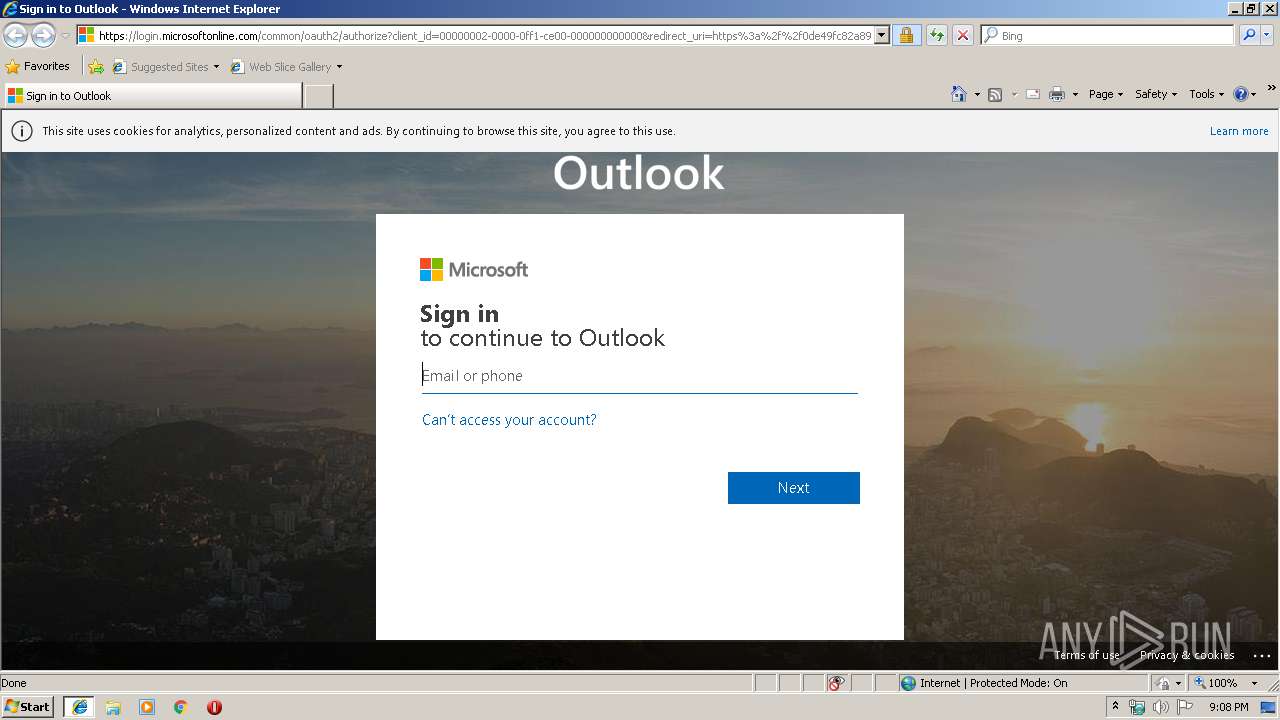Viewport: 1280px width, 720px height.
Task: Click the address bar URL field
Action: pos(484,35)
